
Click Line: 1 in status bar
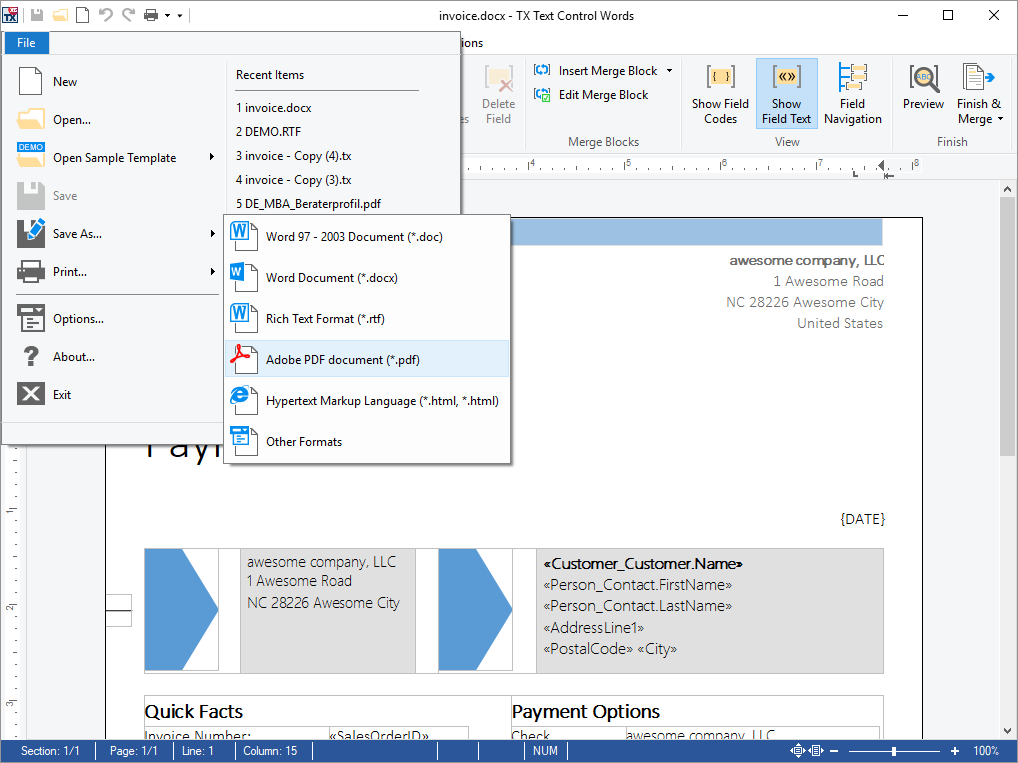click(197, 751)
